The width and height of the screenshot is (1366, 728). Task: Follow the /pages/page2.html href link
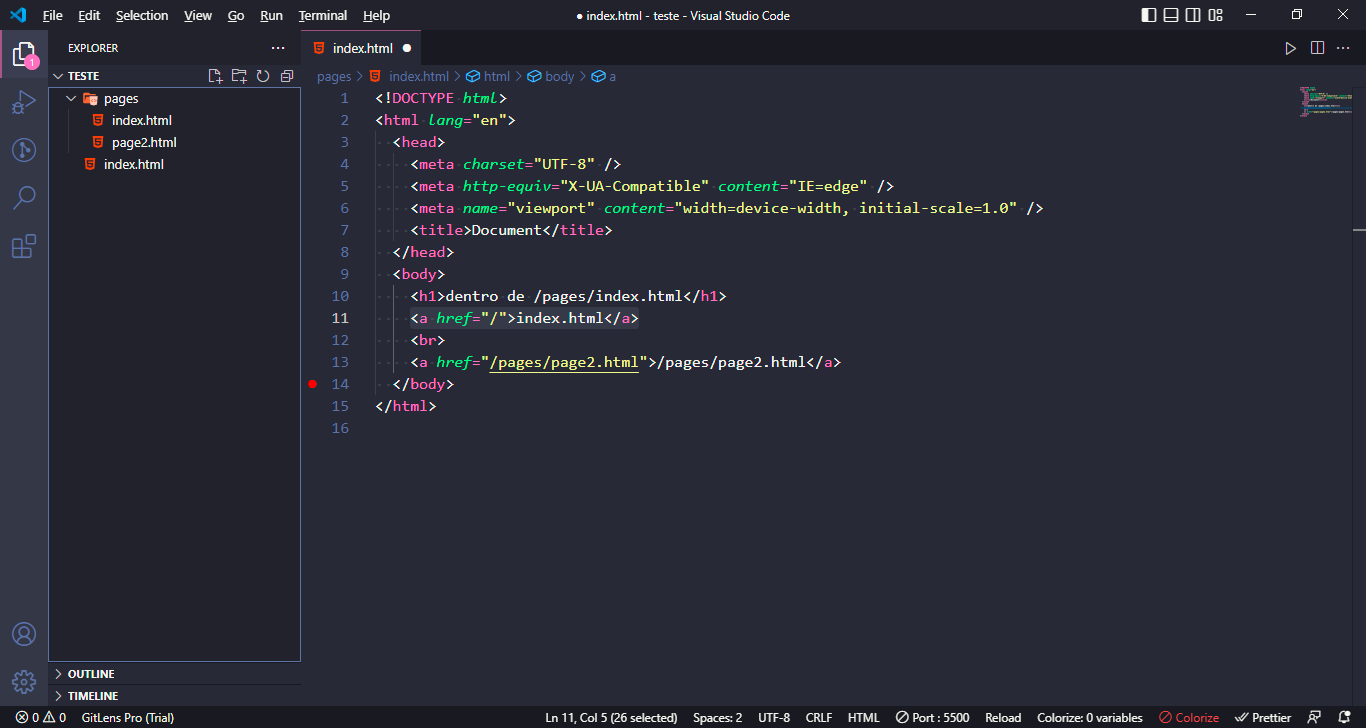(x=563, y=362)
